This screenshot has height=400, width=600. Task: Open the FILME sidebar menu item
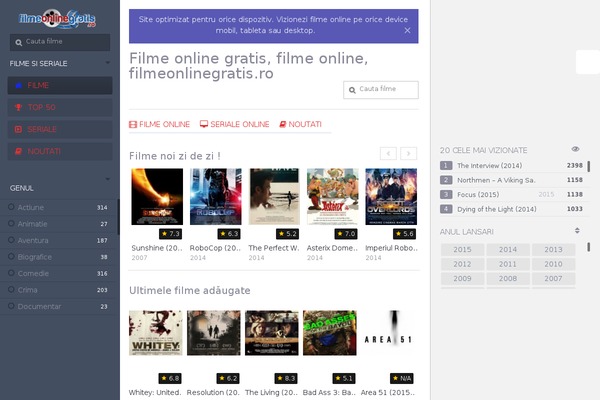click(x=60, y=85)
